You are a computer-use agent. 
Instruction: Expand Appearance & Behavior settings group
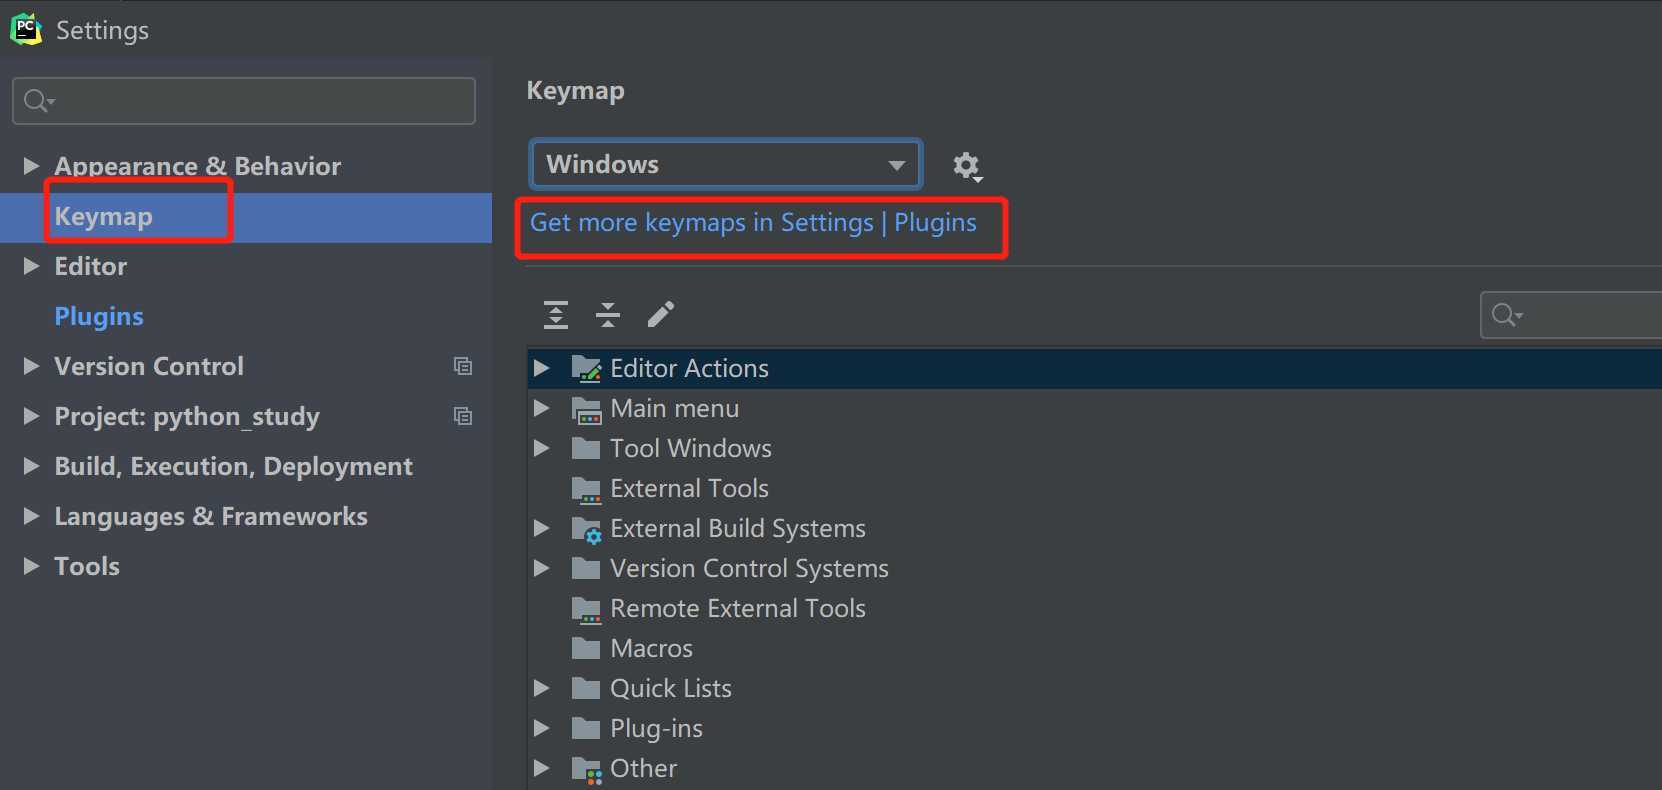(31, 166)
